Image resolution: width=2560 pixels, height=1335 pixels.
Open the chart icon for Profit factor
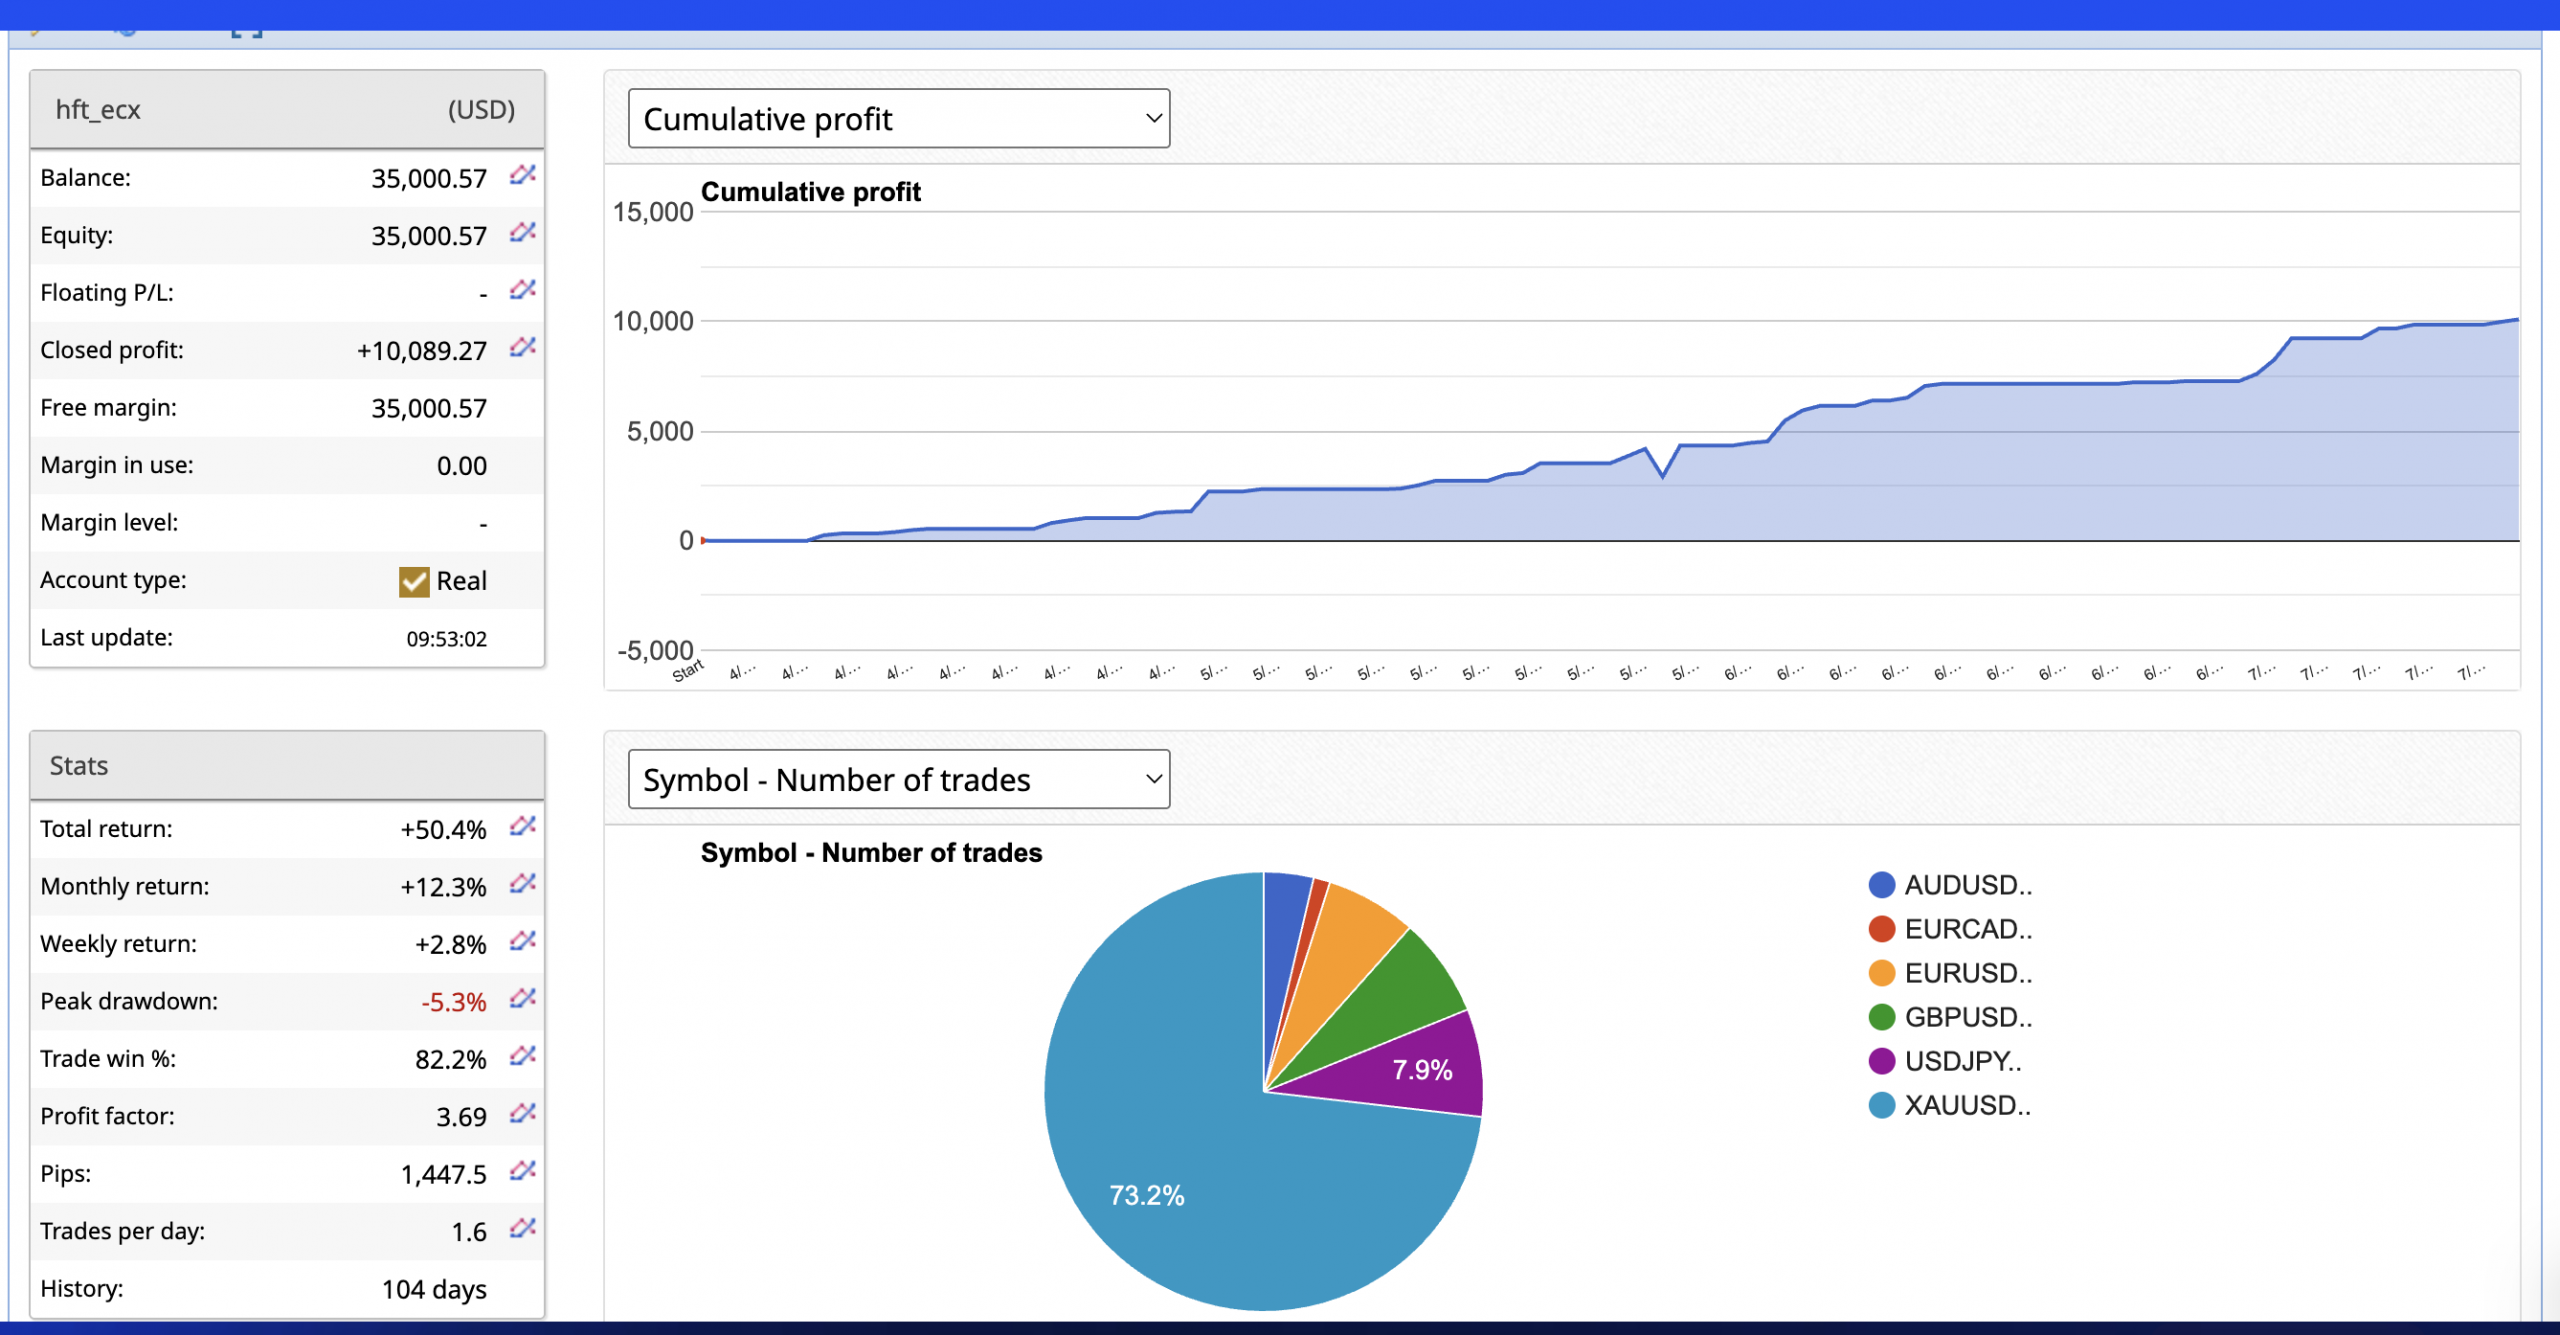pos(522,1114)
